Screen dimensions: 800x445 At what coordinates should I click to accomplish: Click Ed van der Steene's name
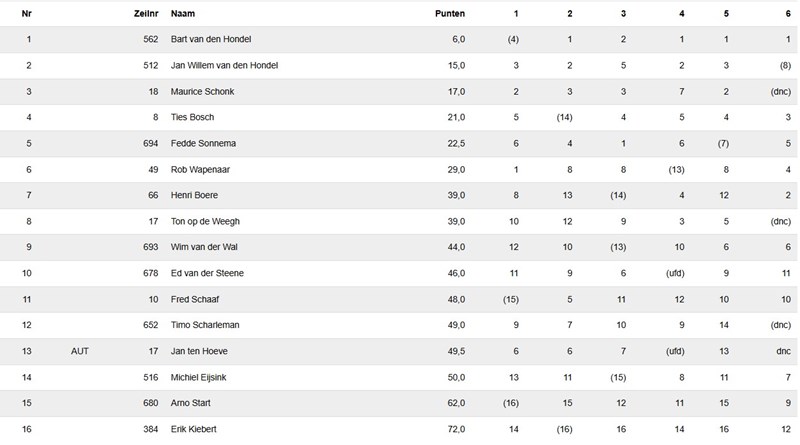(207, 273)
